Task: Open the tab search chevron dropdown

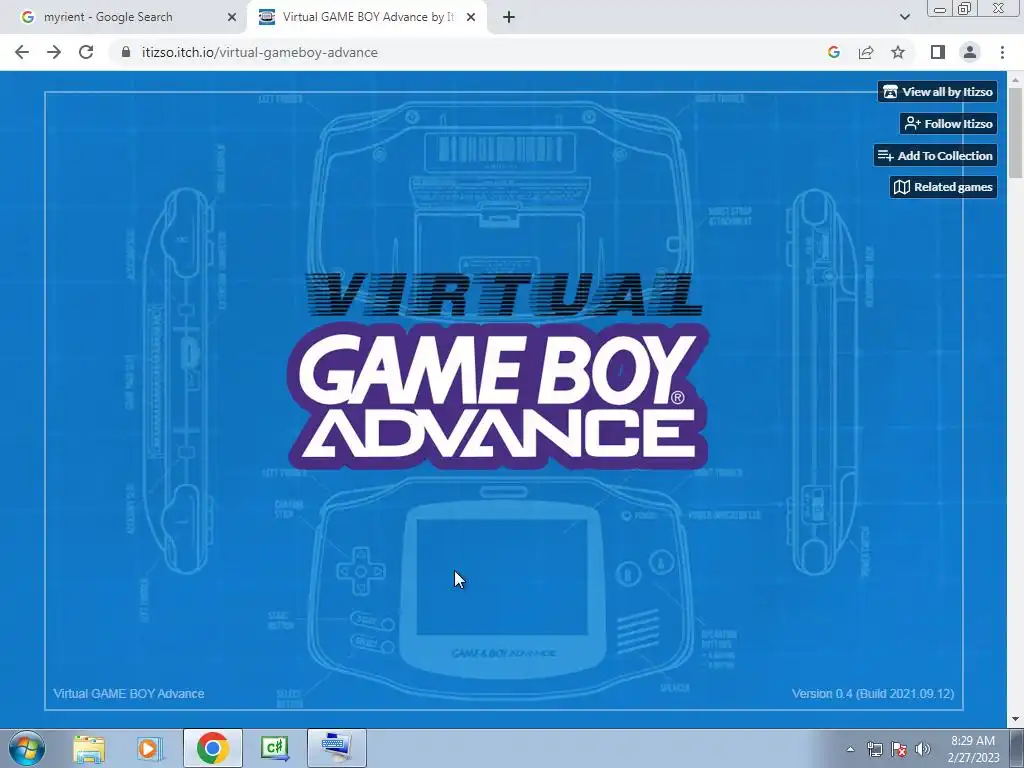Action: [x=904, y=17]
